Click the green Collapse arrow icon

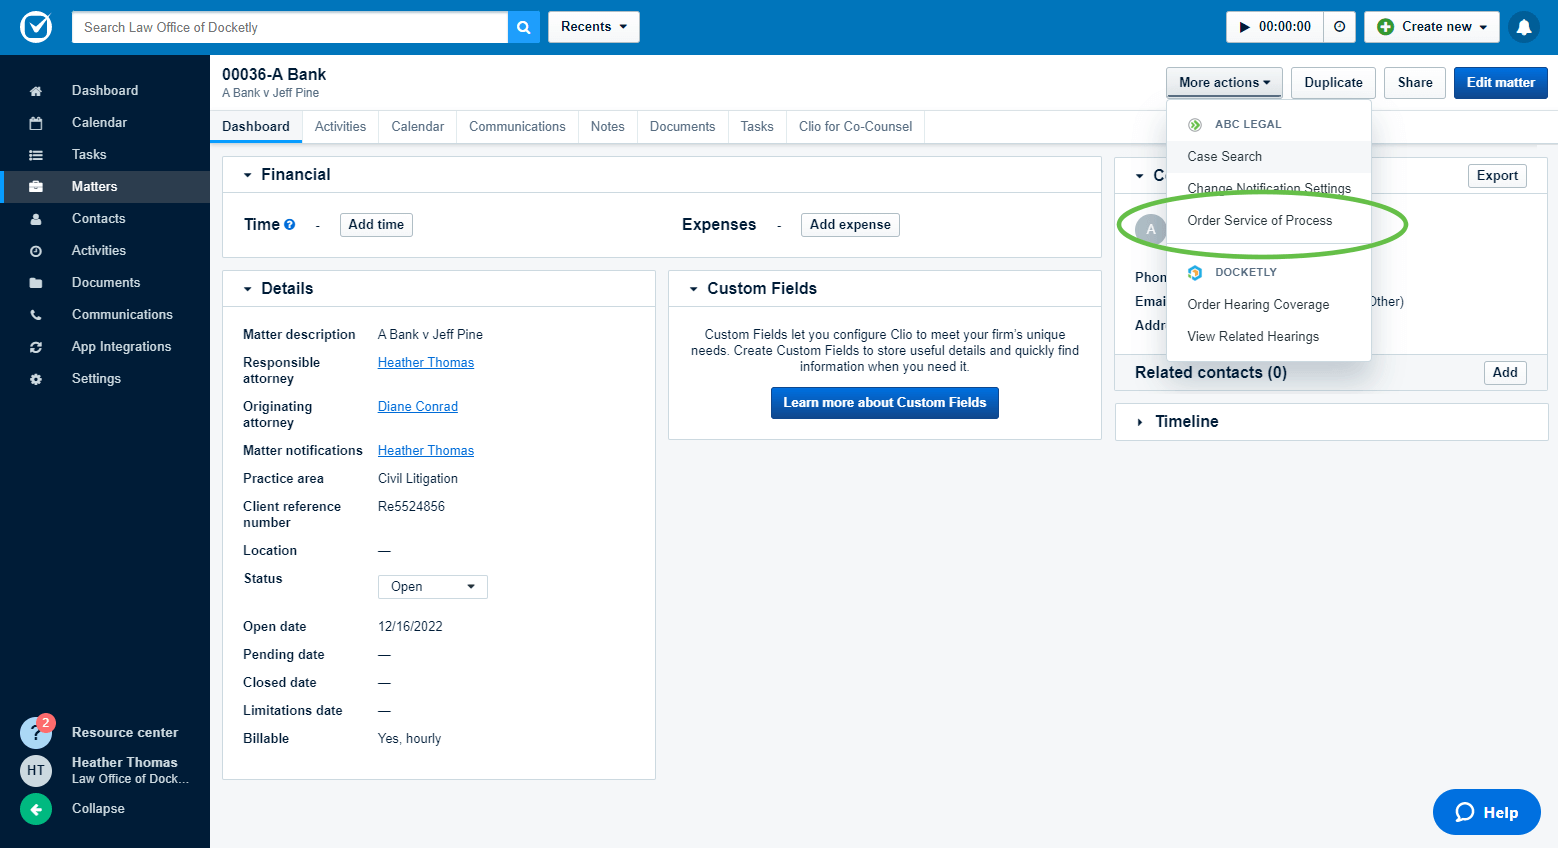[36, 809]
